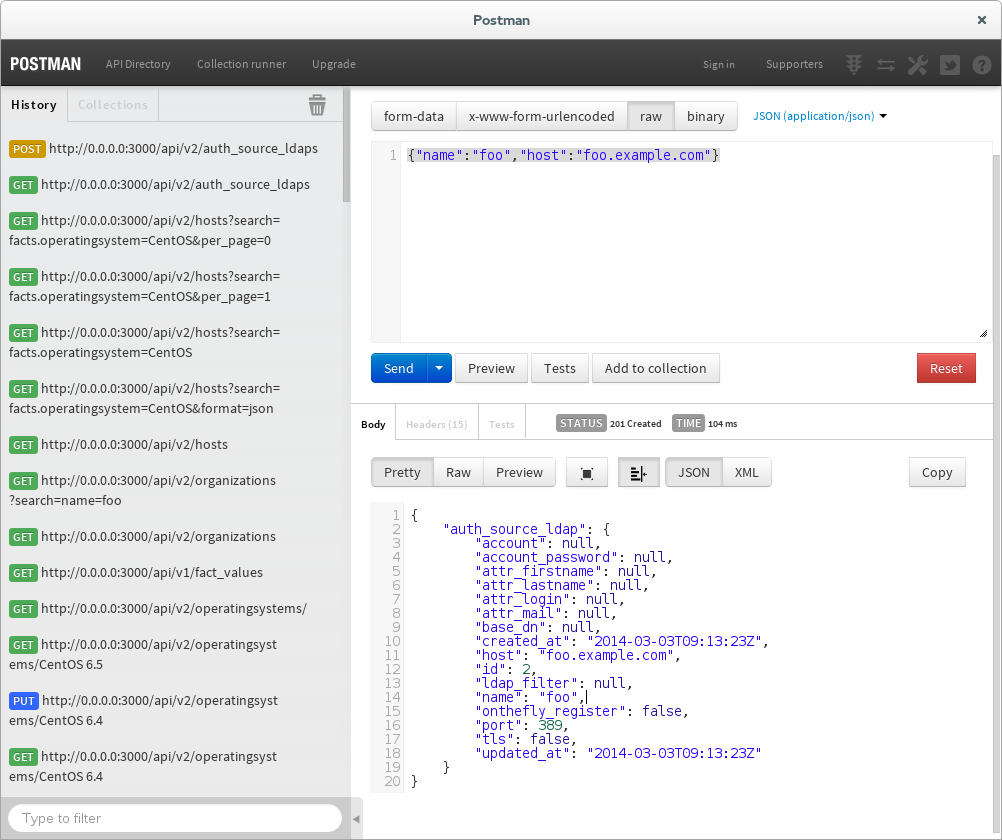The image size is (1002, 840).
Task: Open GET api/v2/operatingsystems/ history entry
Action: (x=158, y=609)
